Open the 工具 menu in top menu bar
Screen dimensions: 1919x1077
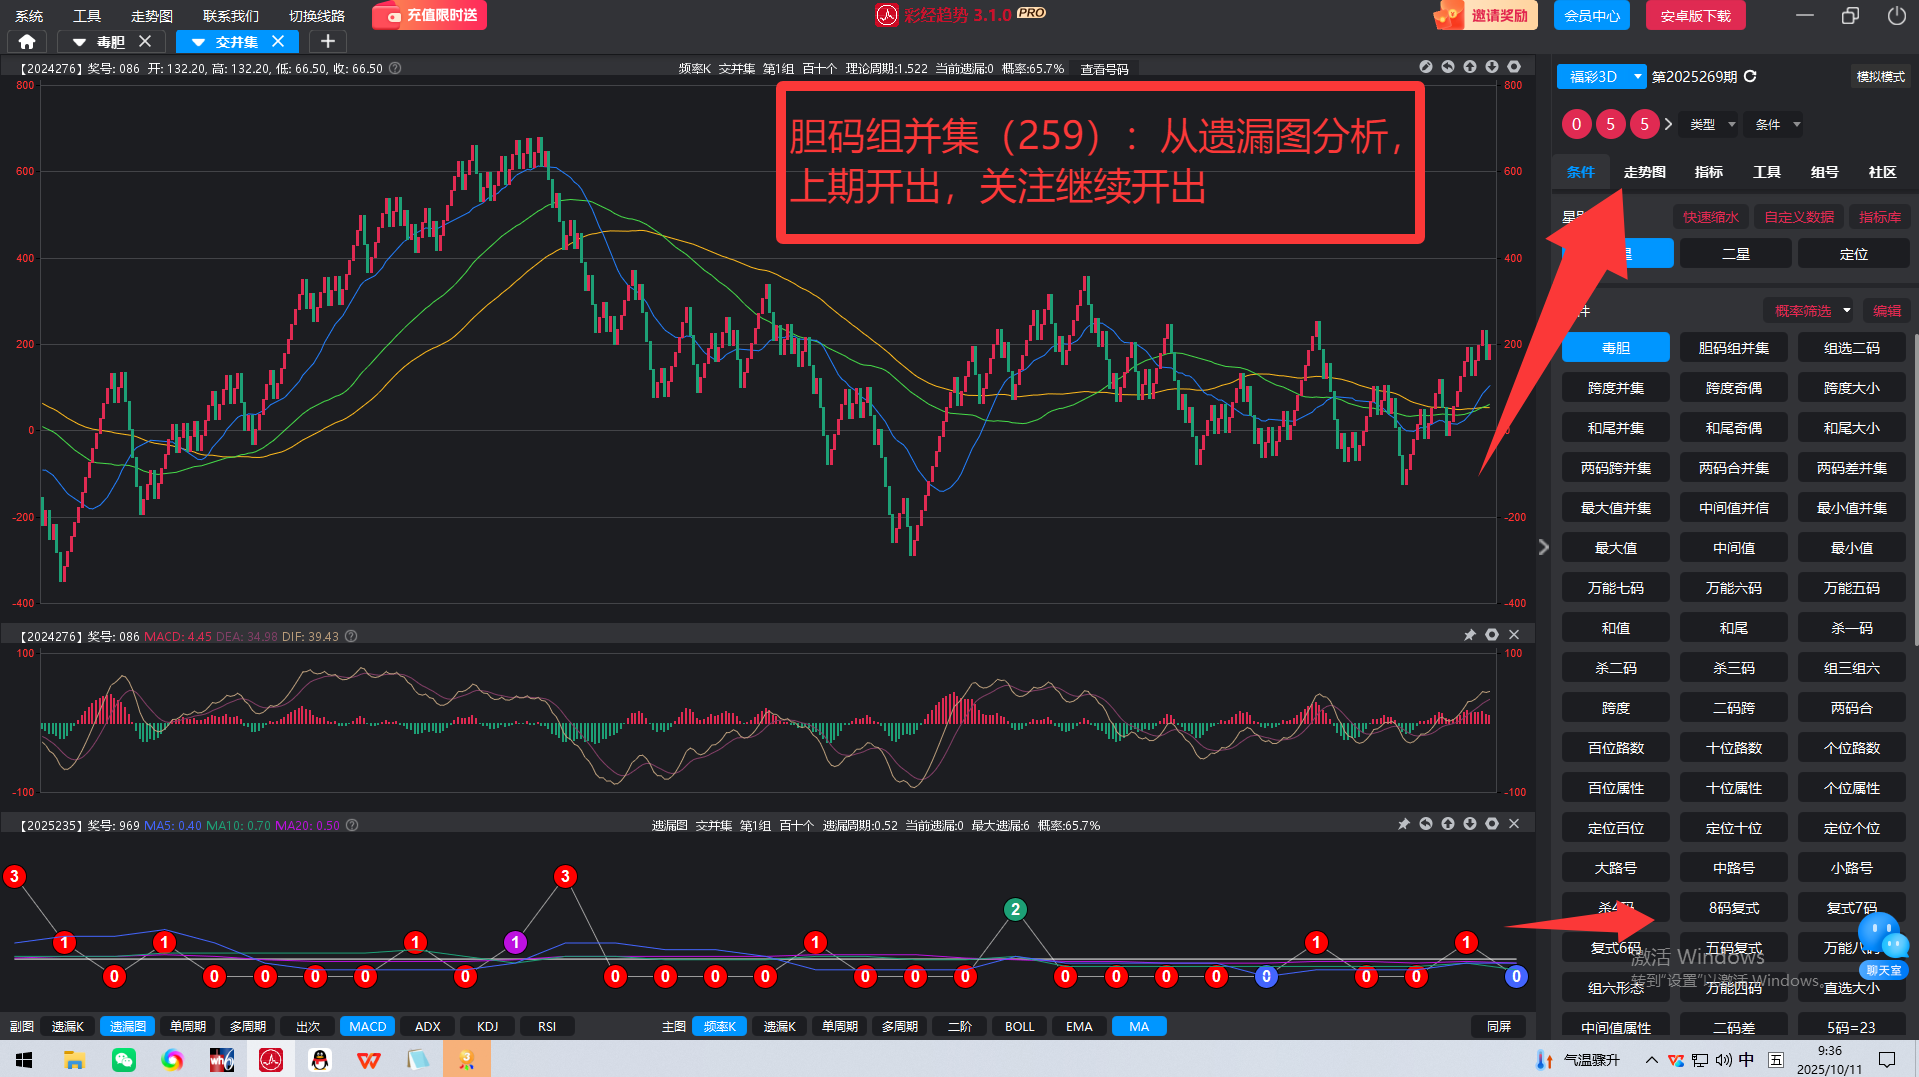tap(87, 16)
